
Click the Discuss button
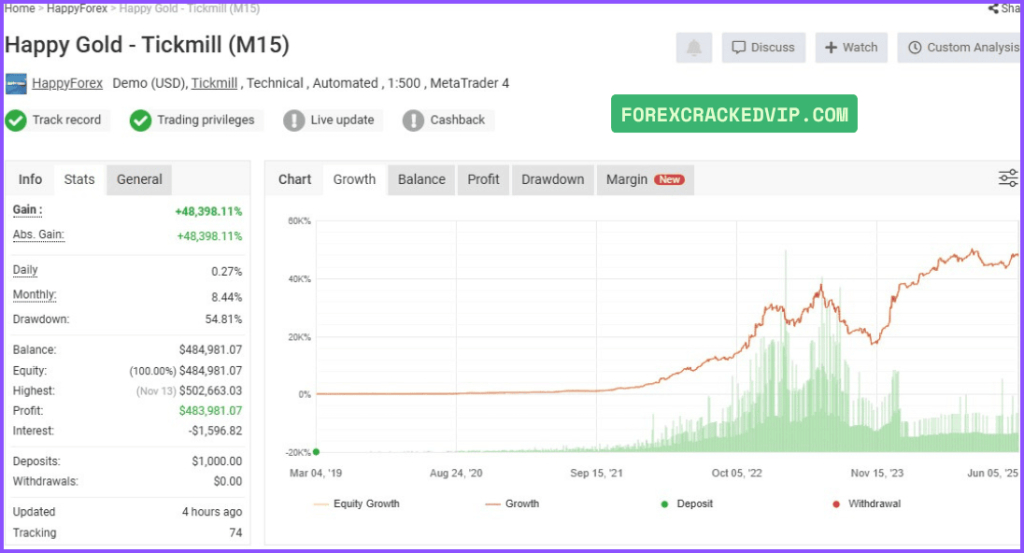click(763, 48)
